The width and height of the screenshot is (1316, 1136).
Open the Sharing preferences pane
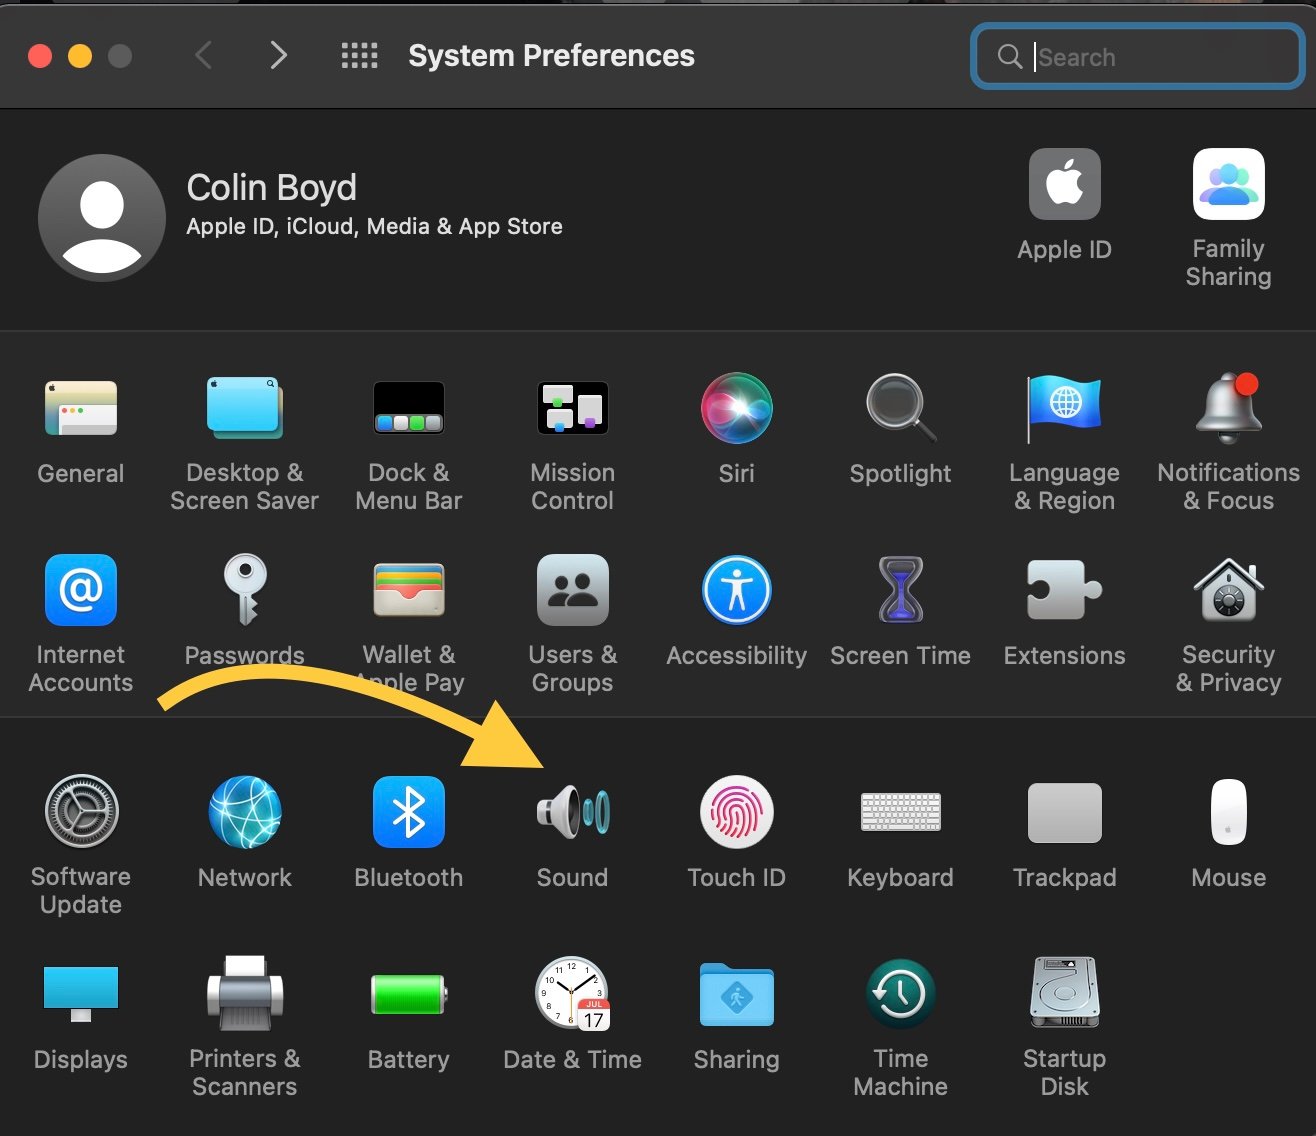(737, 994)
